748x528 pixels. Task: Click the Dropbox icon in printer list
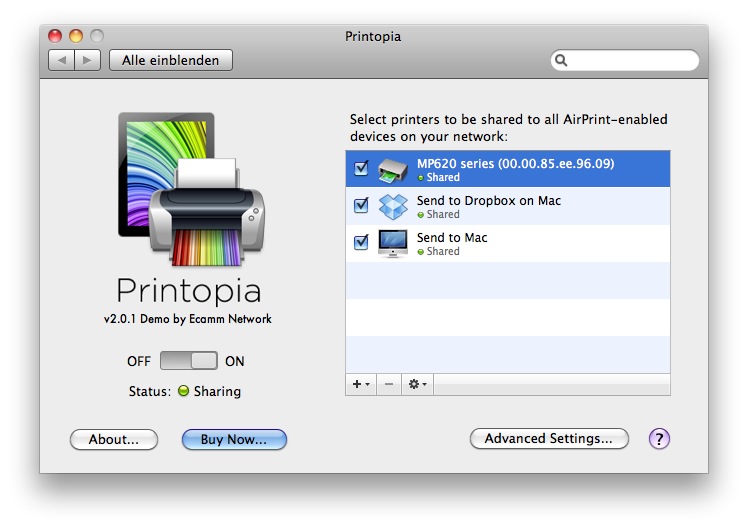point(393,206)
